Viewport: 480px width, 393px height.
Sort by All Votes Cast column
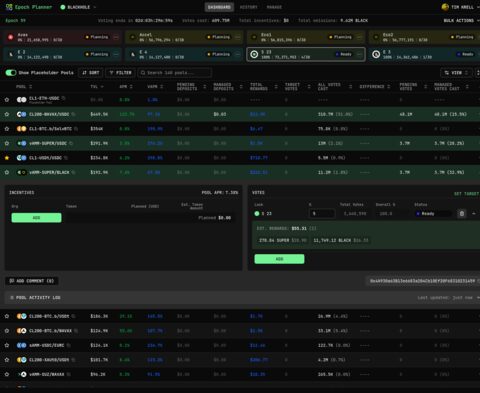pyautogui.click(x=335, y=87)
